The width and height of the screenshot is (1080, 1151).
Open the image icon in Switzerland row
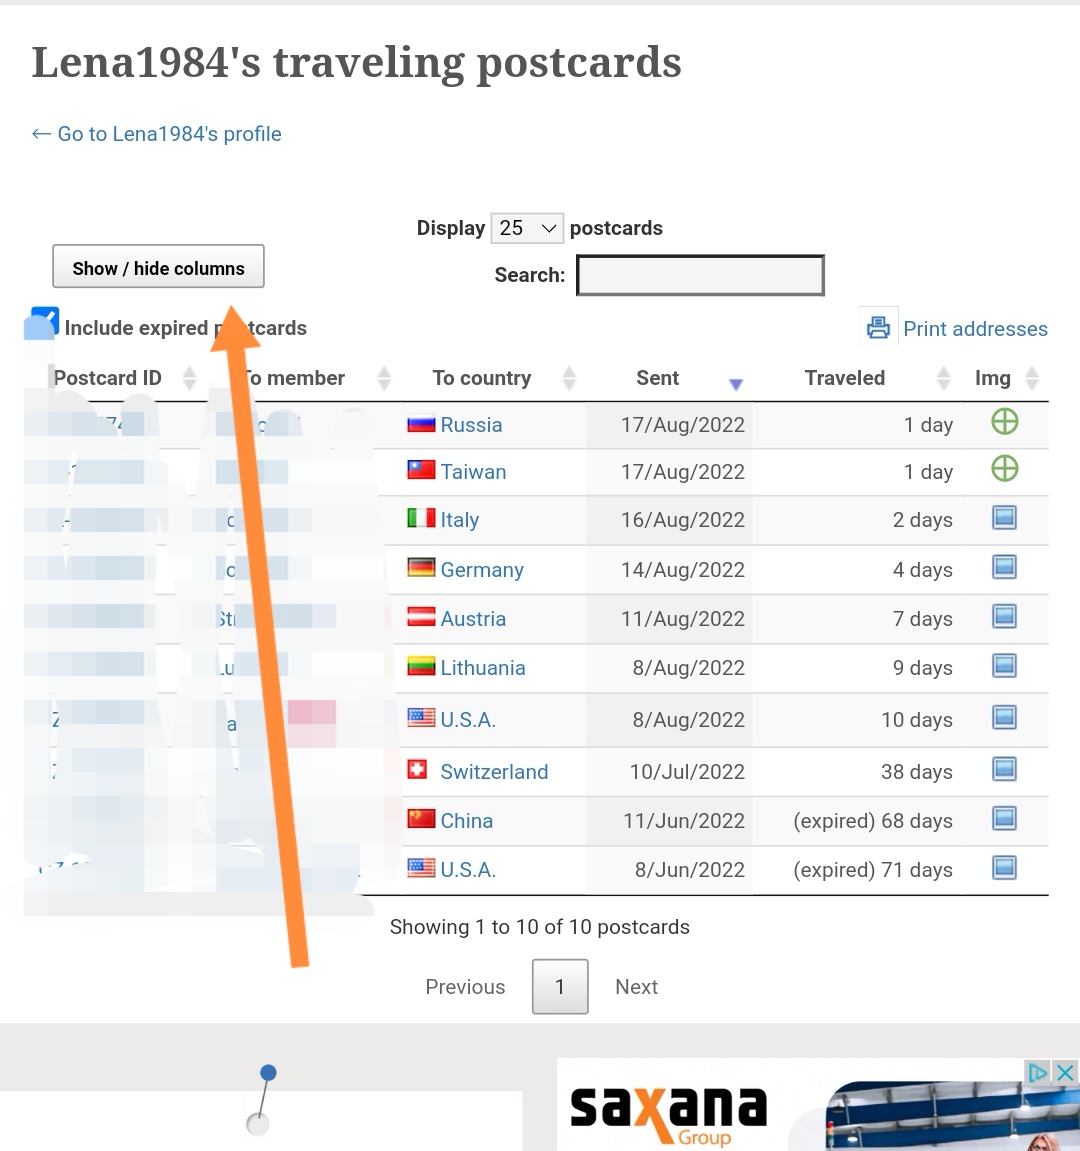(1004, 770)
